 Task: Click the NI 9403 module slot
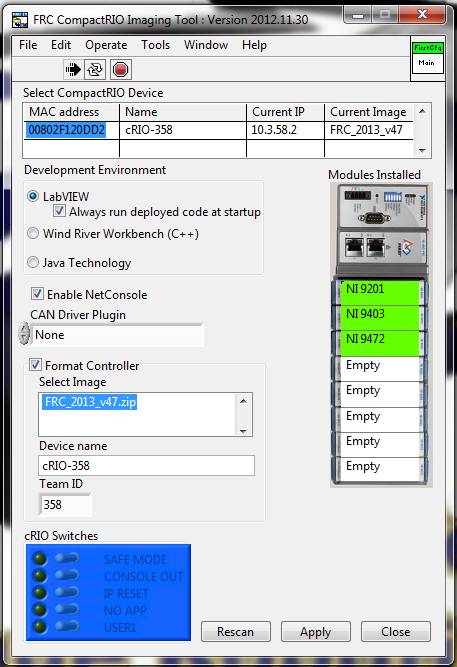point(380,318)
